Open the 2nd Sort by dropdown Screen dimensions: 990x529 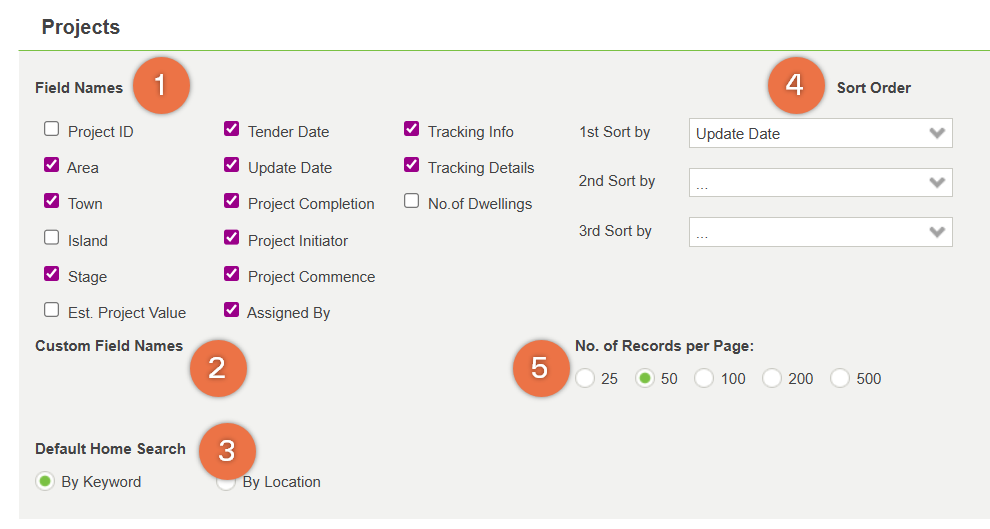point(820,182)
